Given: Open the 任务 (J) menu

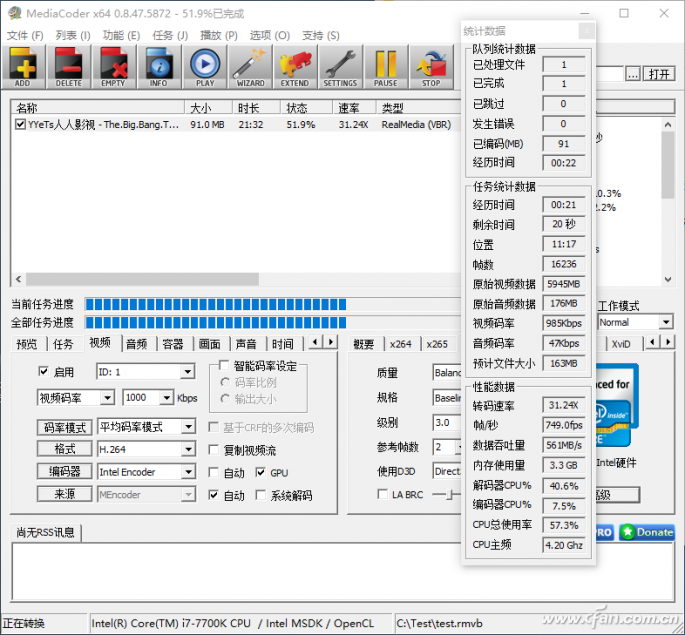Looking at the screenshot, I should tap(170, 35).
